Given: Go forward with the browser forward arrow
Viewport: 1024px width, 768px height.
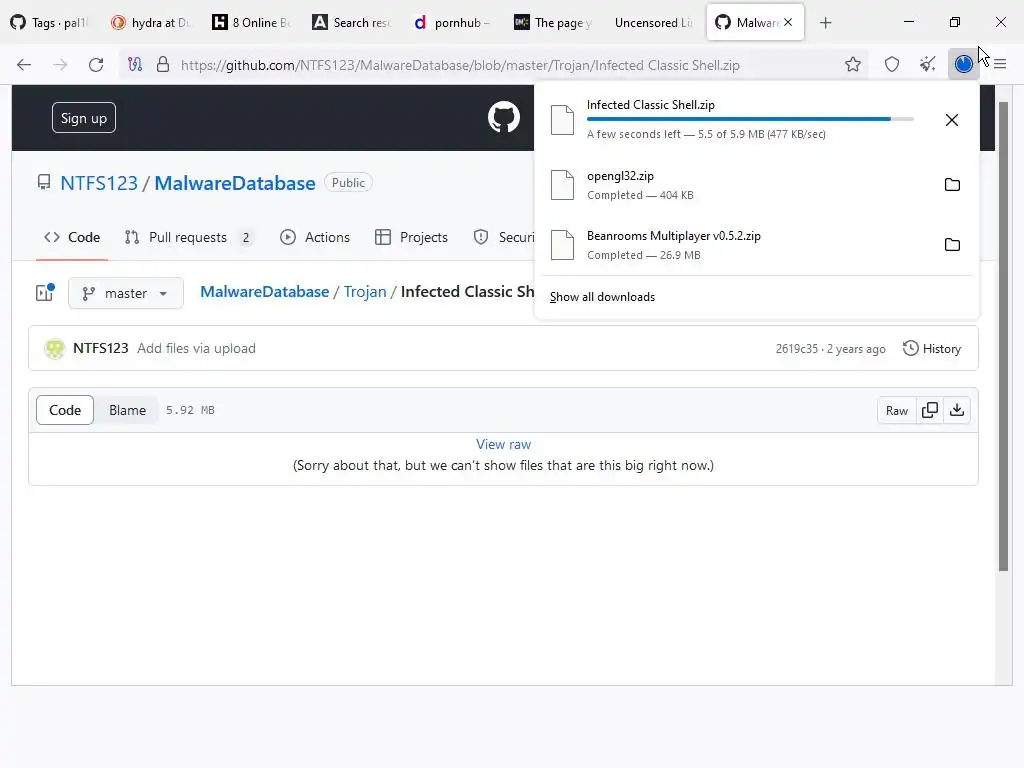Looking at the screenshot, I should point(60,65).
